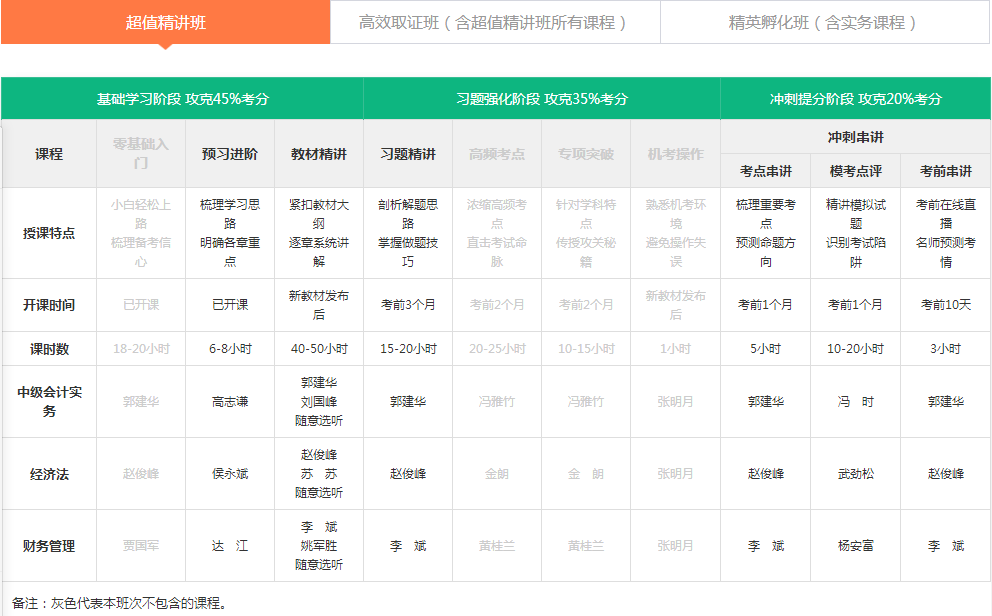Select the 教材精讲 column header
Viewport: 992px width, 616px height.
coord(319,154)
